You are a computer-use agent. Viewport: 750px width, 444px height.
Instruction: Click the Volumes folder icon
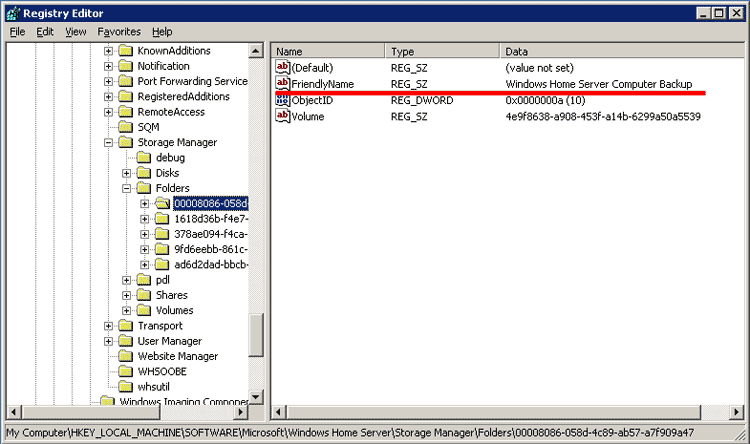click(144, 311)
